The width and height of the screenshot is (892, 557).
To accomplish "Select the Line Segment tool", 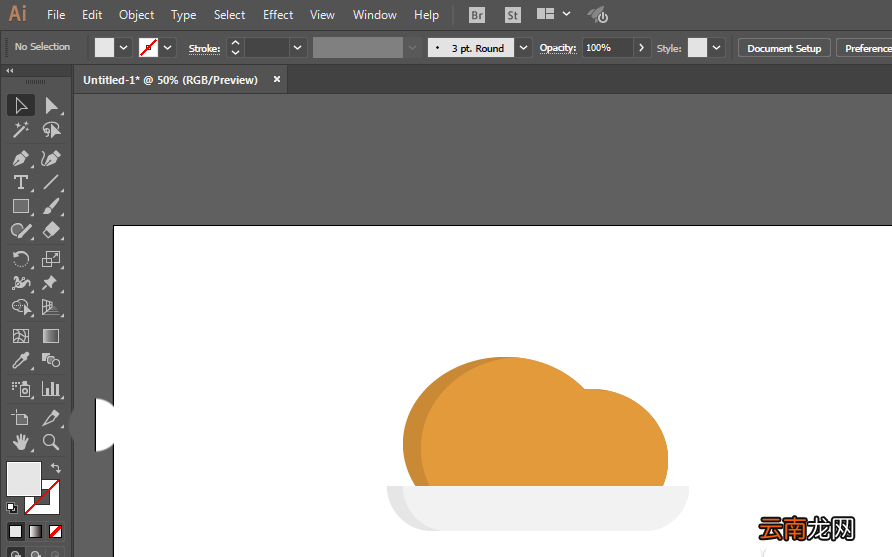I will coord(51,182).
